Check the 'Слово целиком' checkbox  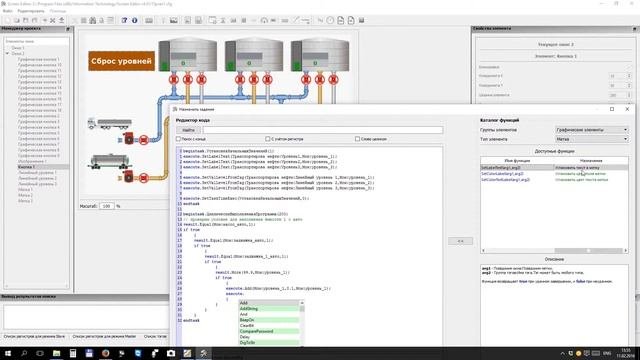pyautogui.click(x=358, y=139)
